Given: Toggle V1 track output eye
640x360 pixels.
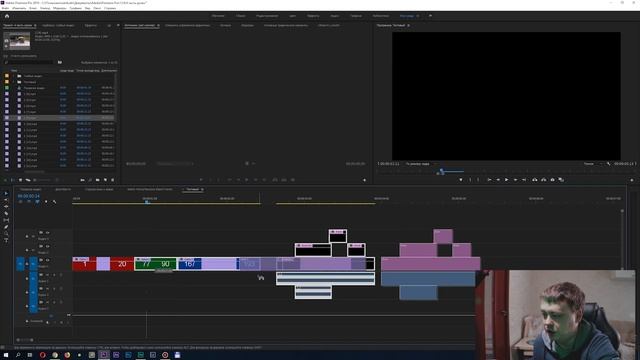Looking at the screenshot, I should click(47, 260).
